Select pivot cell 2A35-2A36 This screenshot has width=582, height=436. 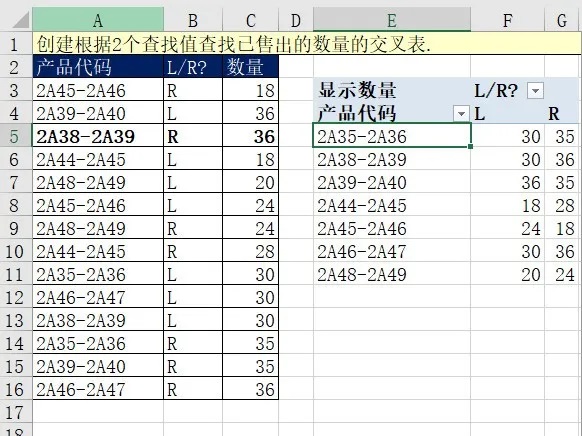[392, 136]
